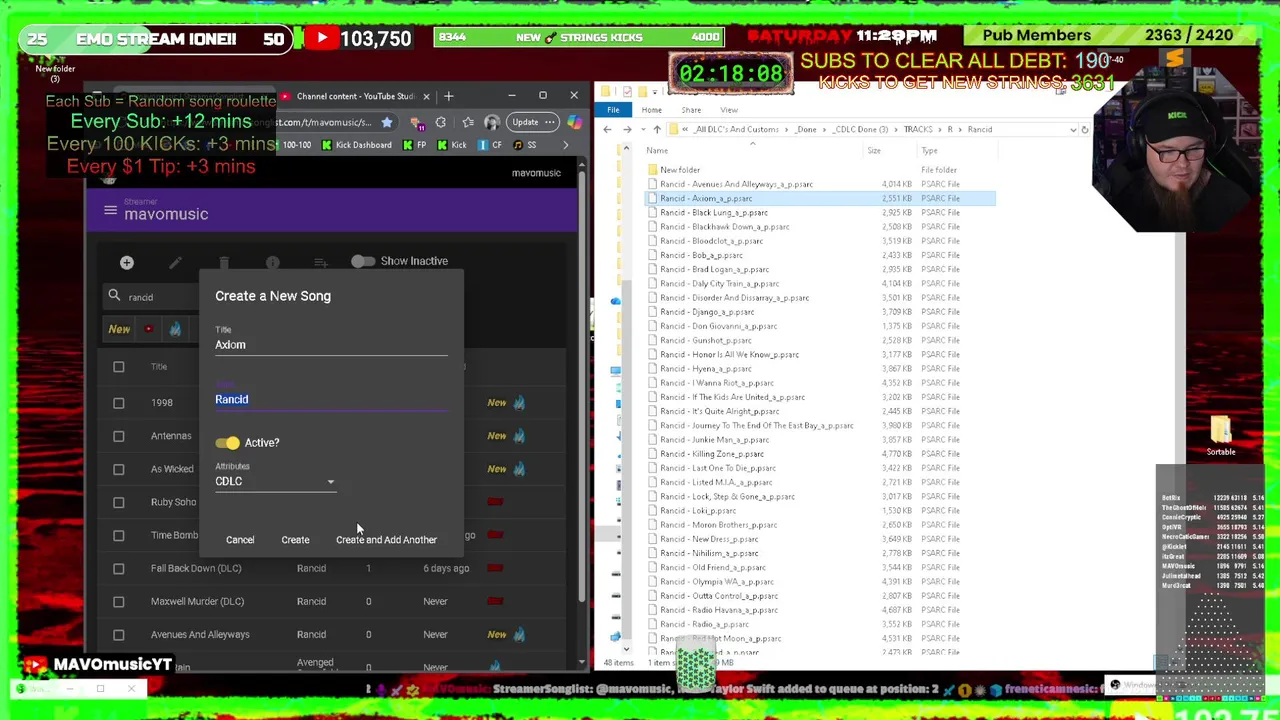Go up one folder level in Explorer
The image size is (1280, 720).
click(656, 129)
